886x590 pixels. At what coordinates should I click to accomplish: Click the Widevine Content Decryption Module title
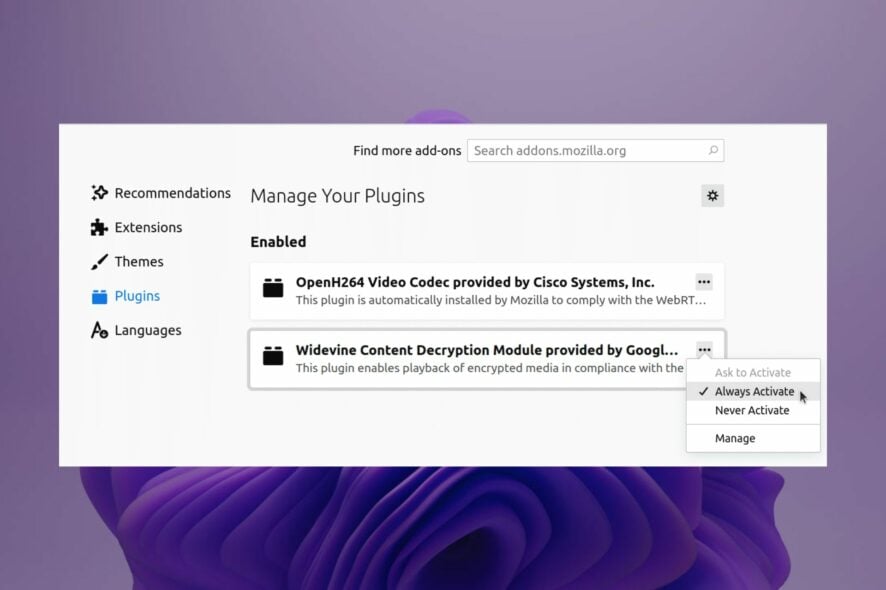pyautogui.click(x=487, y=350)
